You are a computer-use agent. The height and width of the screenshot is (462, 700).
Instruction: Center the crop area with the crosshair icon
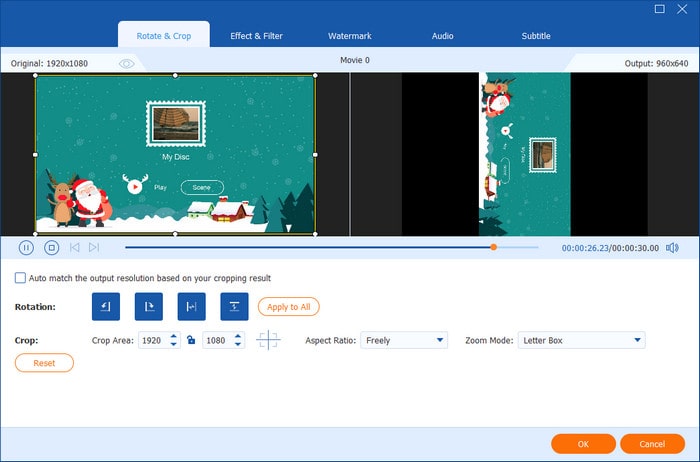coord(268,340)
